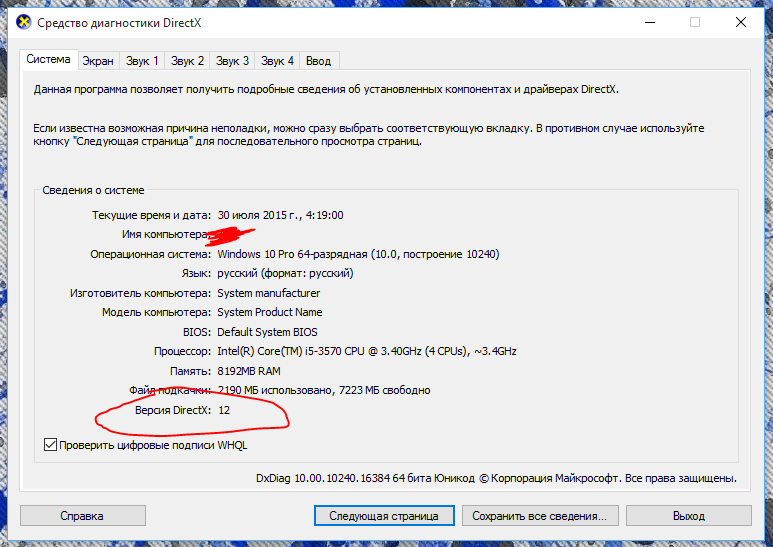The width and height of the screenshot is (773, 547).
Task: Close the DirectX diagnostic window
Action: point(741,22)
